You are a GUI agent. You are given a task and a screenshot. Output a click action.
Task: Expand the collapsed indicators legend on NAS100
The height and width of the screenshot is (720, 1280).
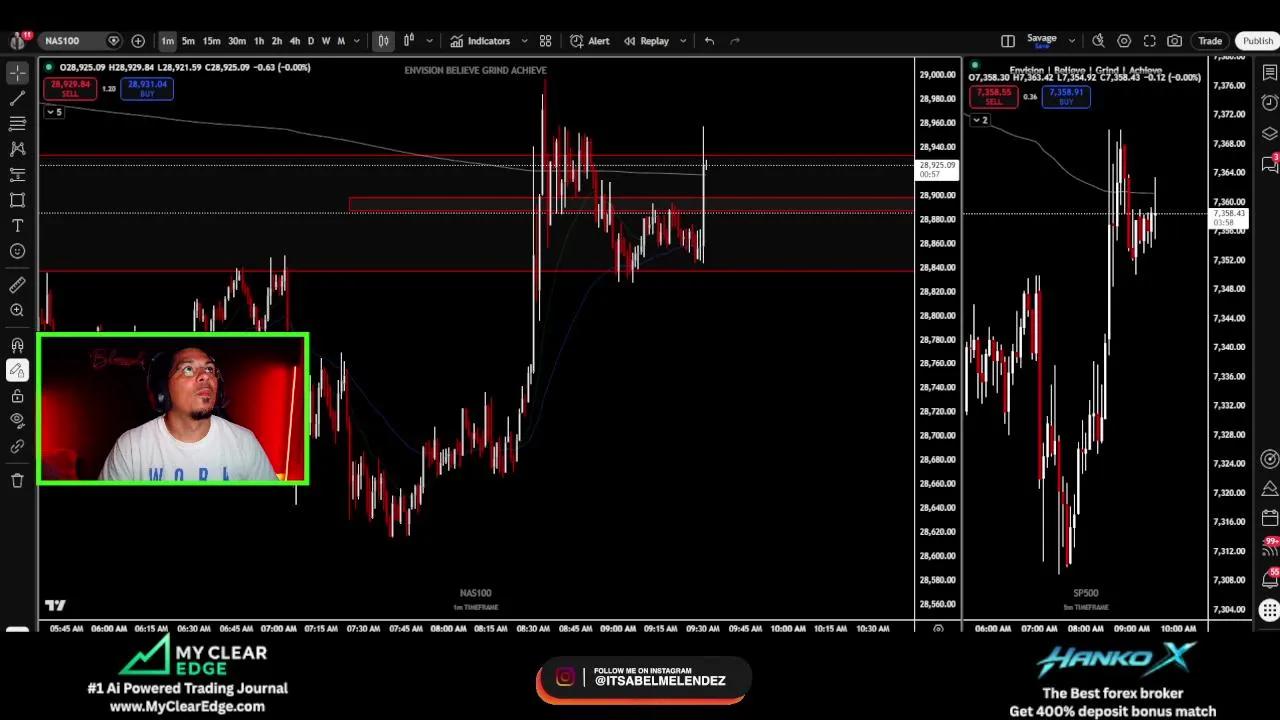(54, 112)
